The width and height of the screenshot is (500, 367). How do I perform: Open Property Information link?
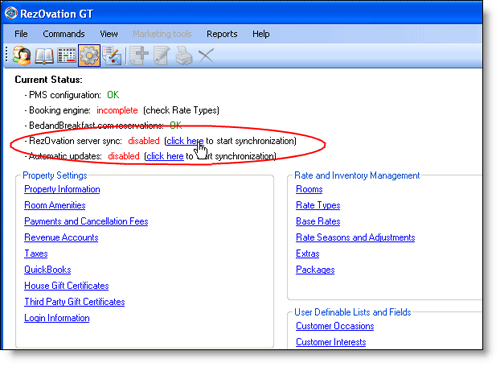click(62, 189)
